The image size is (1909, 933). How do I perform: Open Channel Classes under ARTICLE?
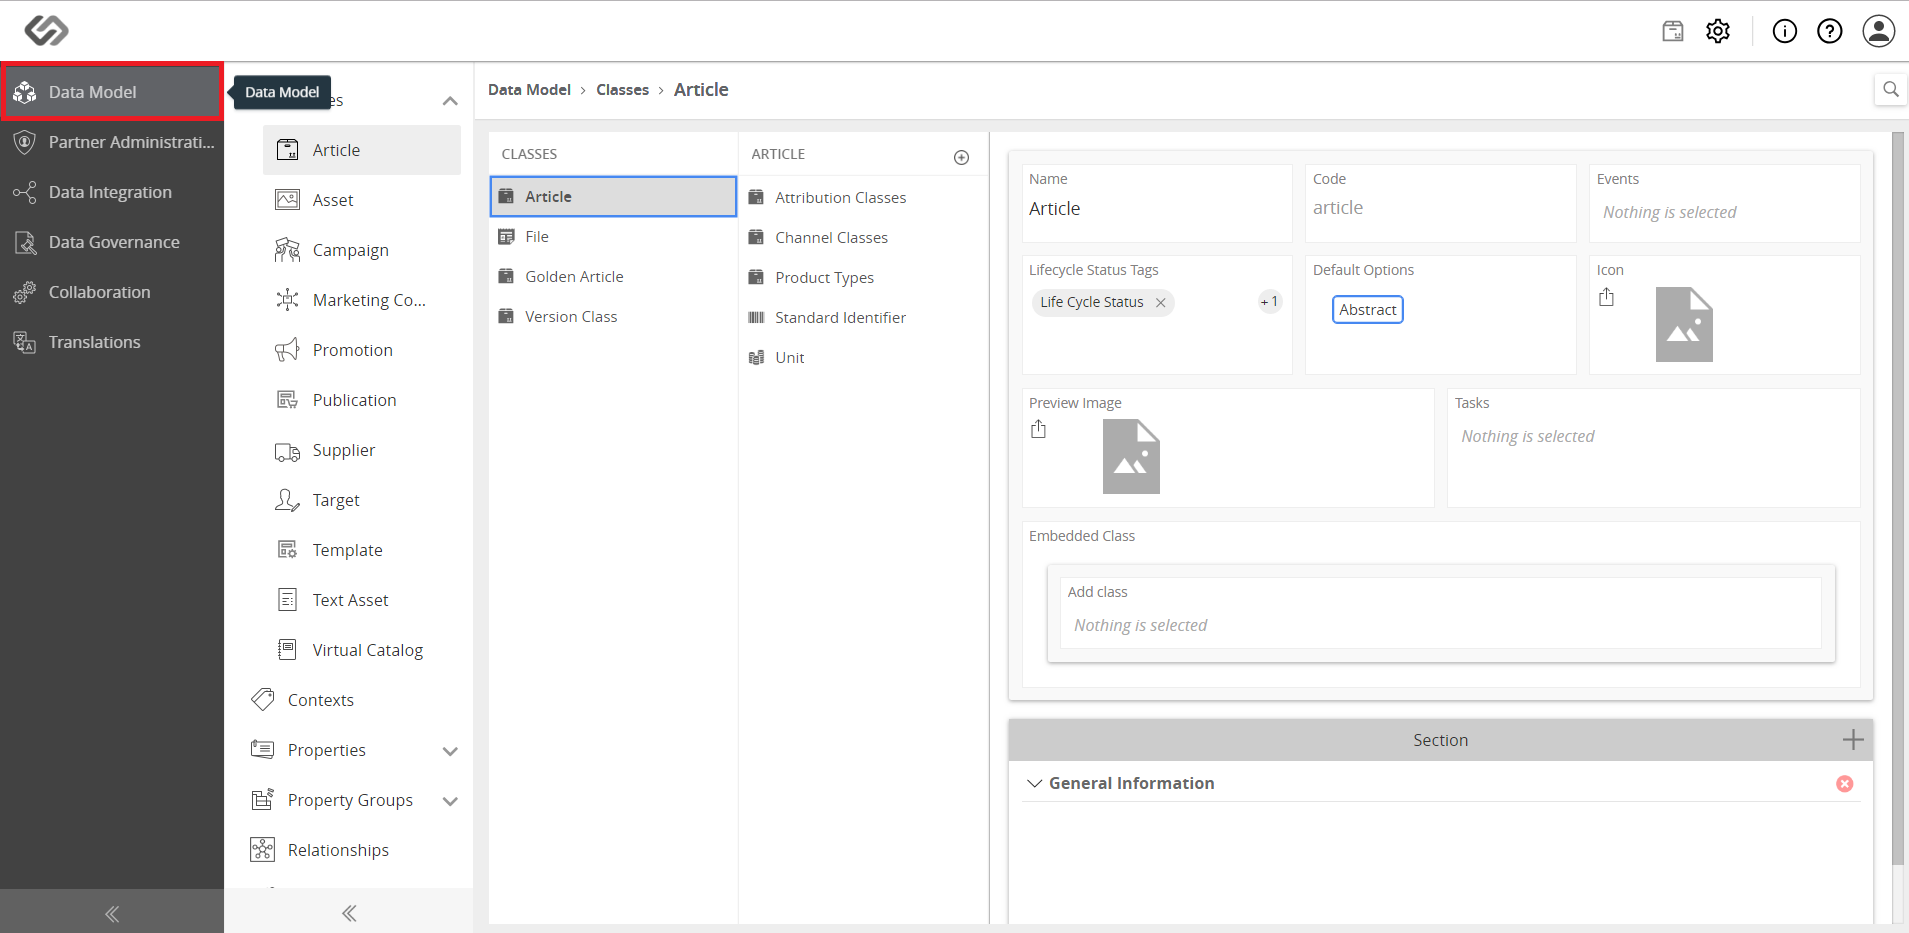pyautogui.click(x=863, y=238)
